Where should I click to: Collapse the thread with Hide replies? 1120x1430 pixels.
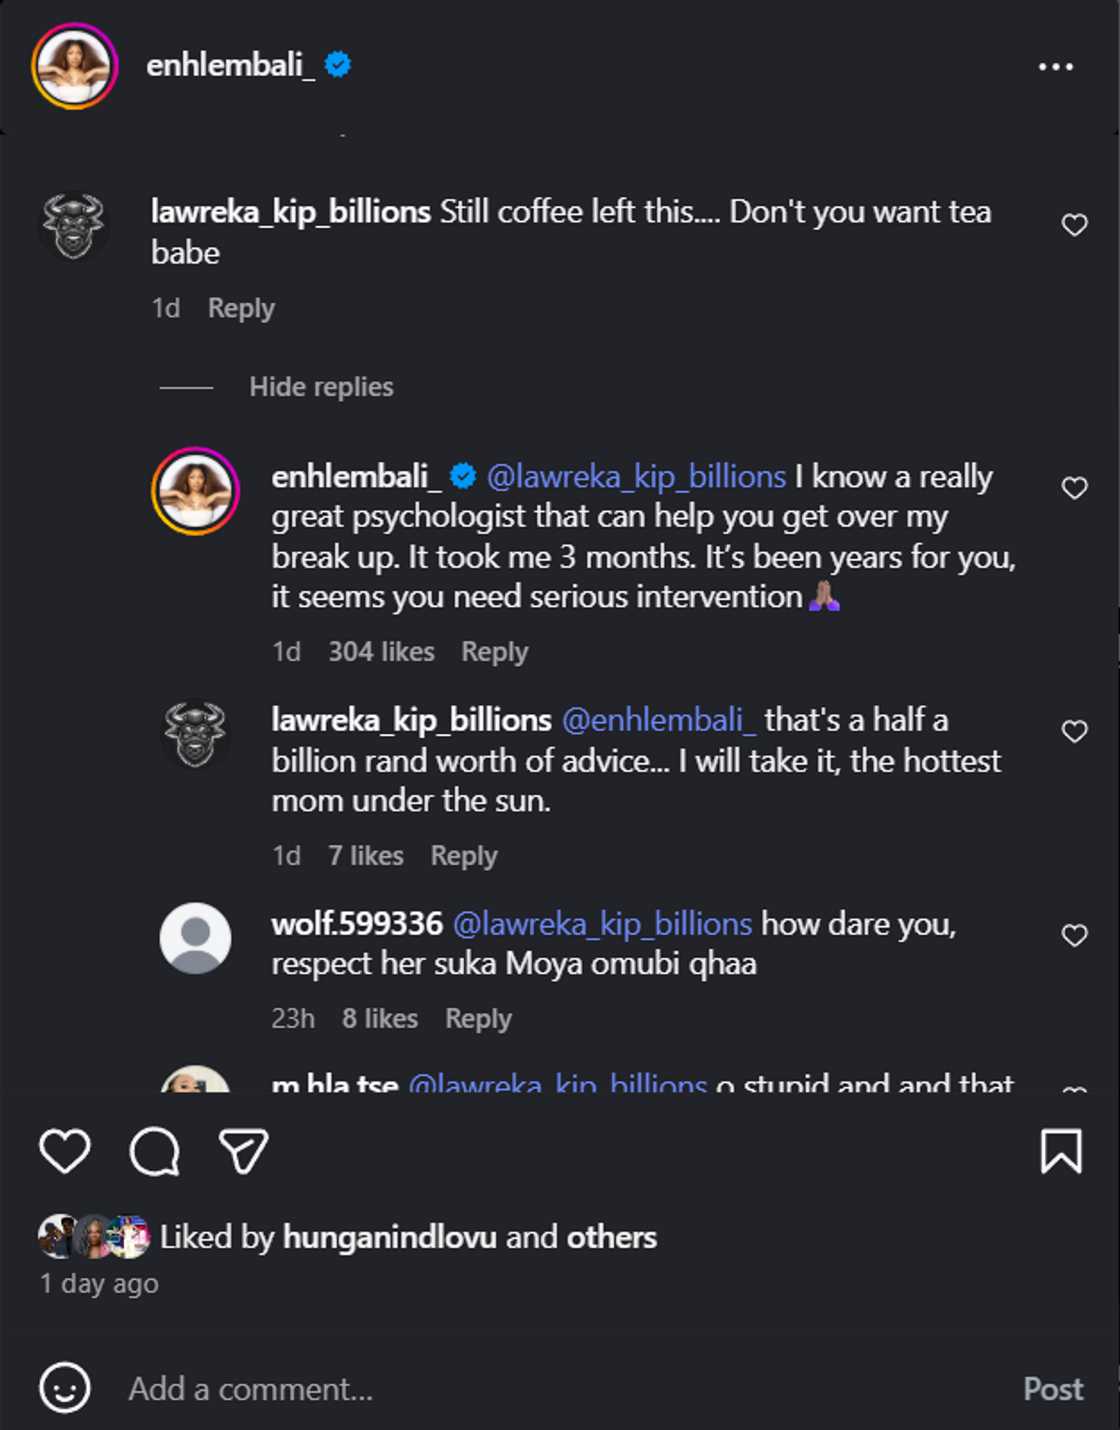tap(321, 387)
